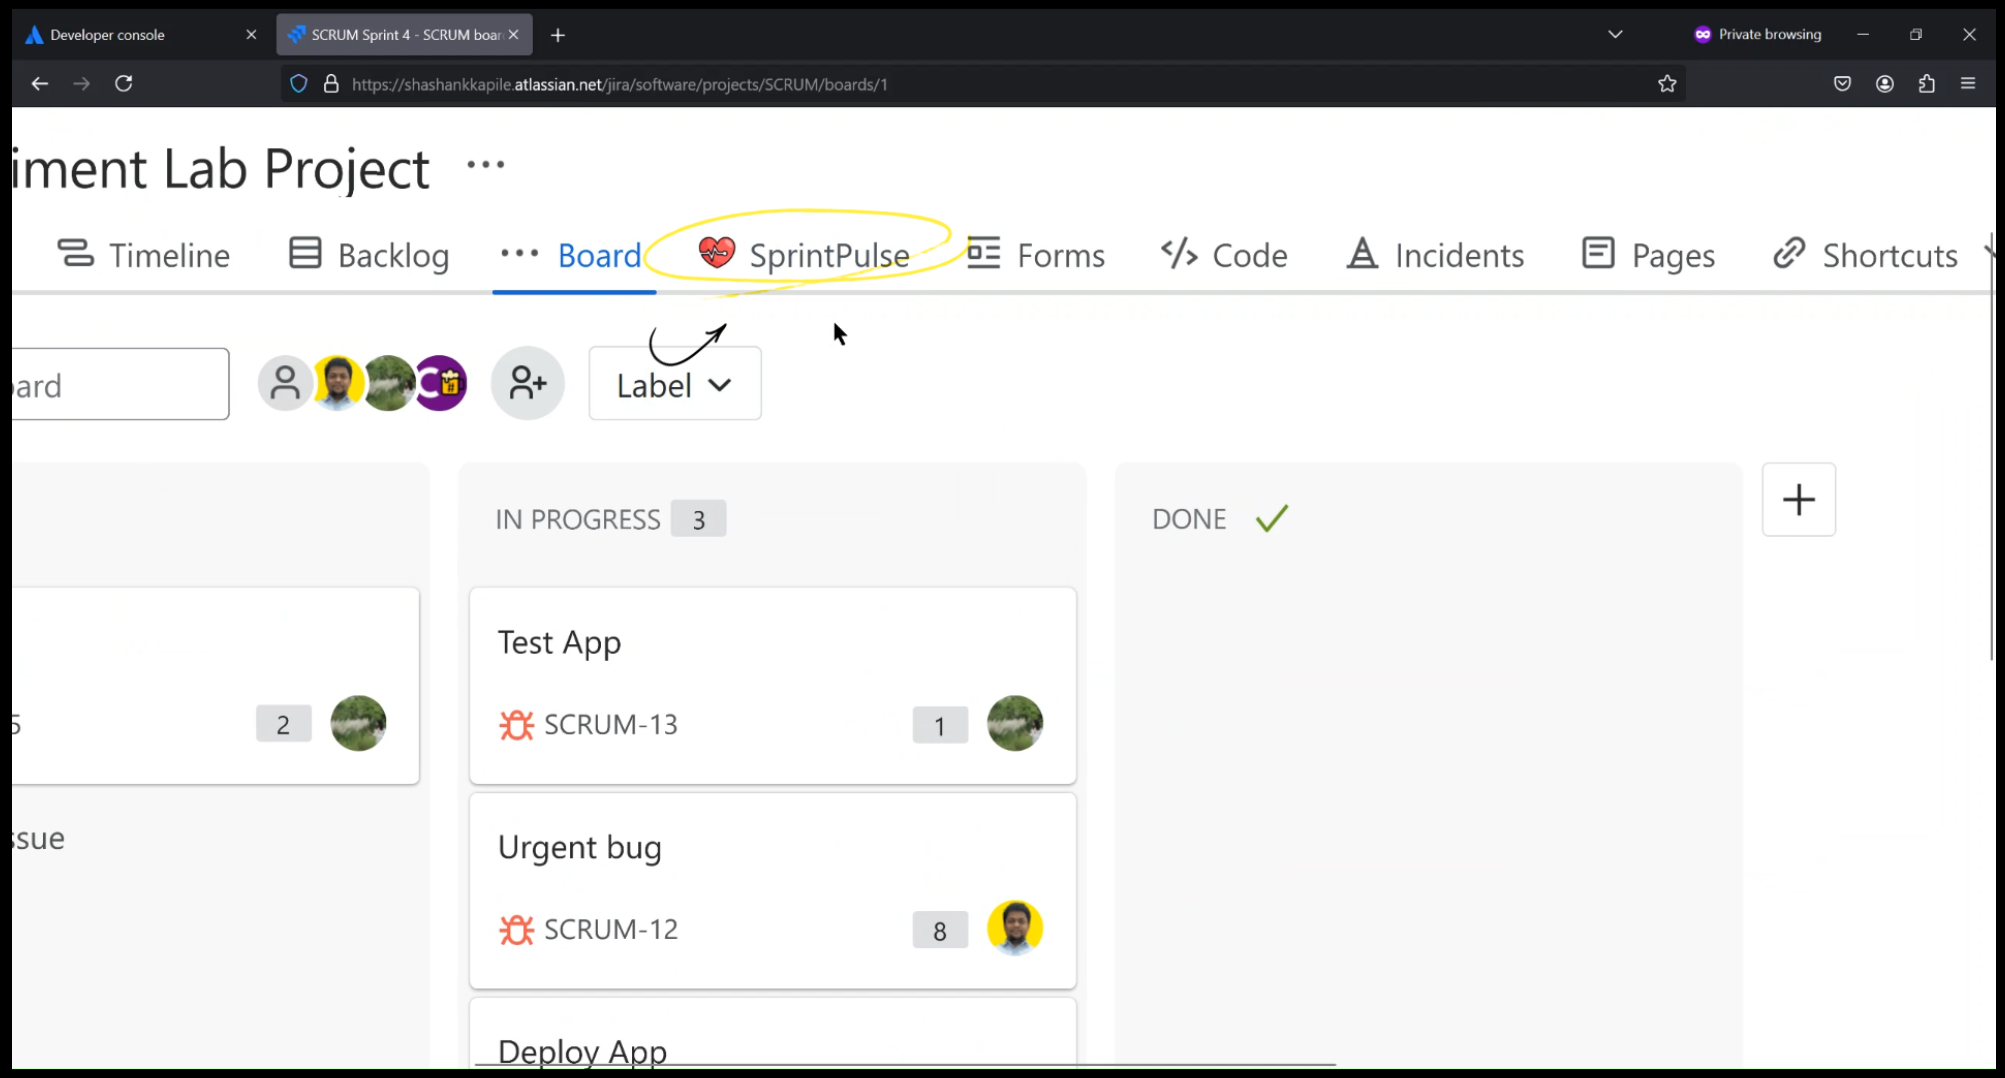Reload the page
2005x1078 pixels.
[124, 84]
